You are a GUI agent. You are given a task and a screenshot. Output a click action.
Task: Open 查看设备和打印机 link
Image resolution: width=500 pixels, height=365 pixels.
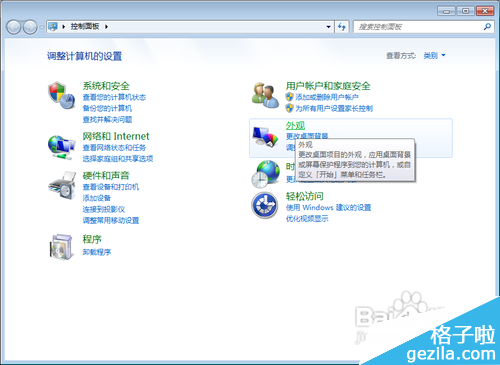pos(111,187)
